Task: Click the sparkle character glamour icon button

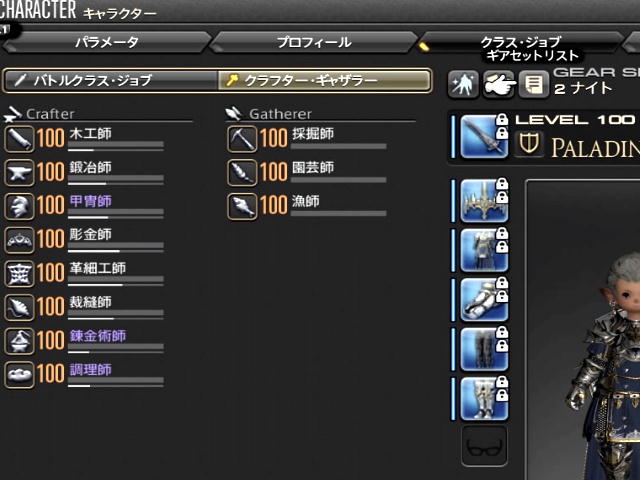Action: [x=463, y=84]
